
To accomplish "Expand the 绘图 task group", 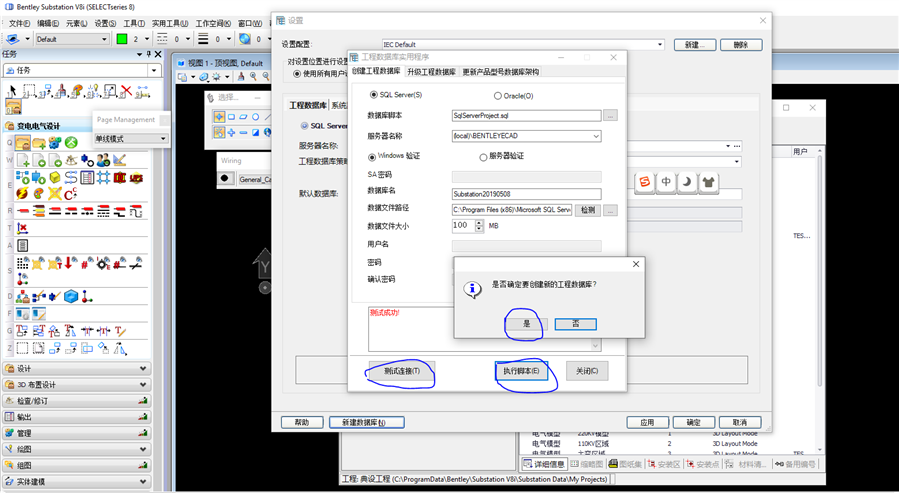I will point(77,449).
